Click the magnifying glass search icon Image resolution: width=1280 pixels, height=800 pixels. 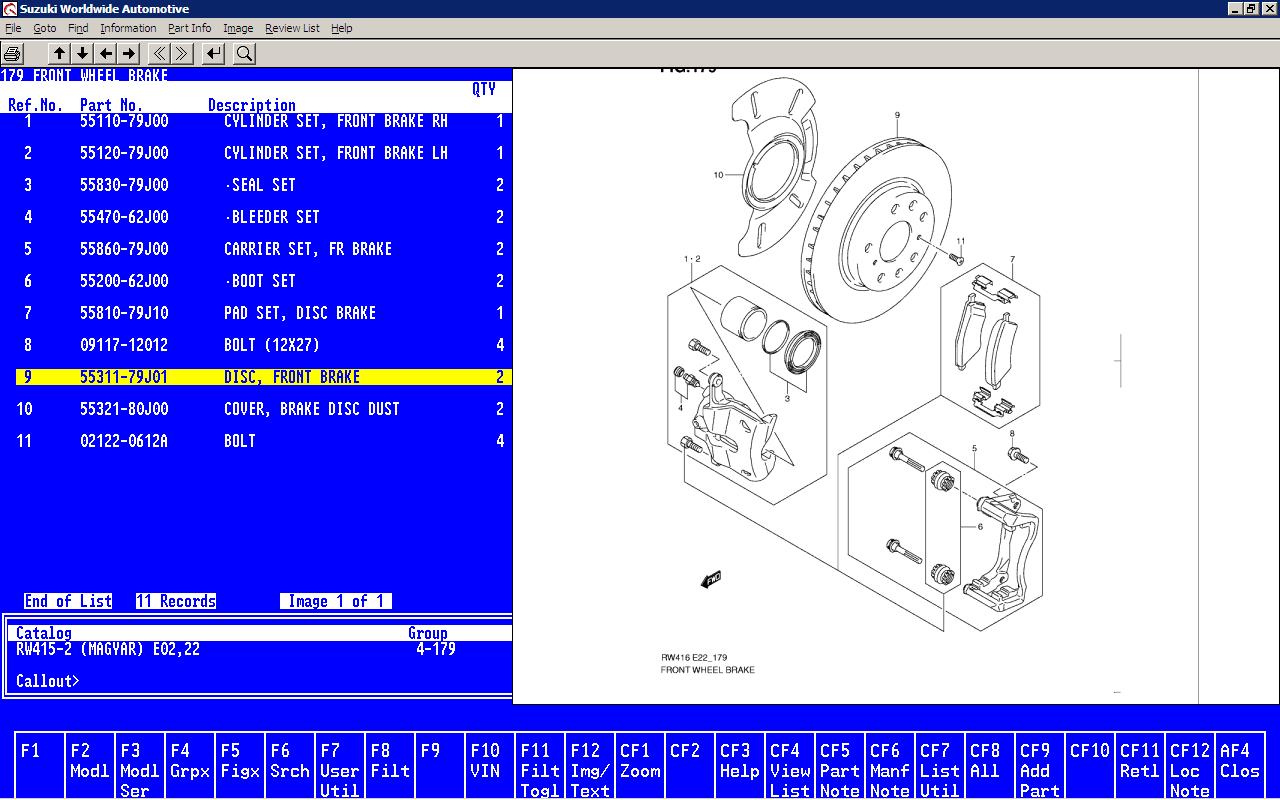click(x=244, y=54)
